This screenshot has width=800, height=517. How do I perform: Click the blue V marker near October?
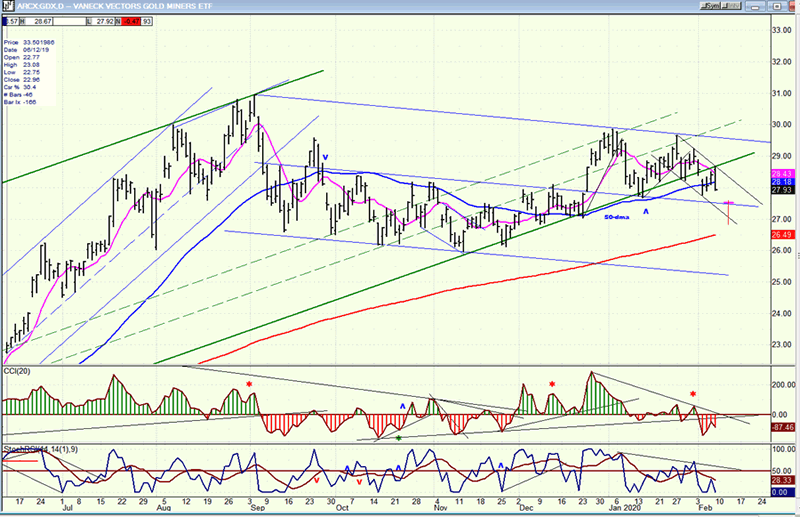[x=326, y=157]
